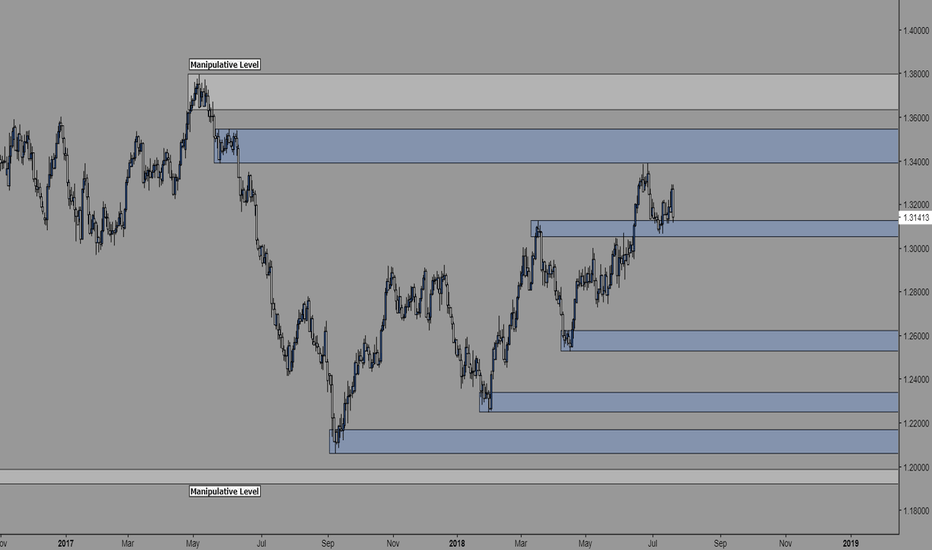
Task: Click the 1.34000 price axis label
Action: tap(916, 162)
